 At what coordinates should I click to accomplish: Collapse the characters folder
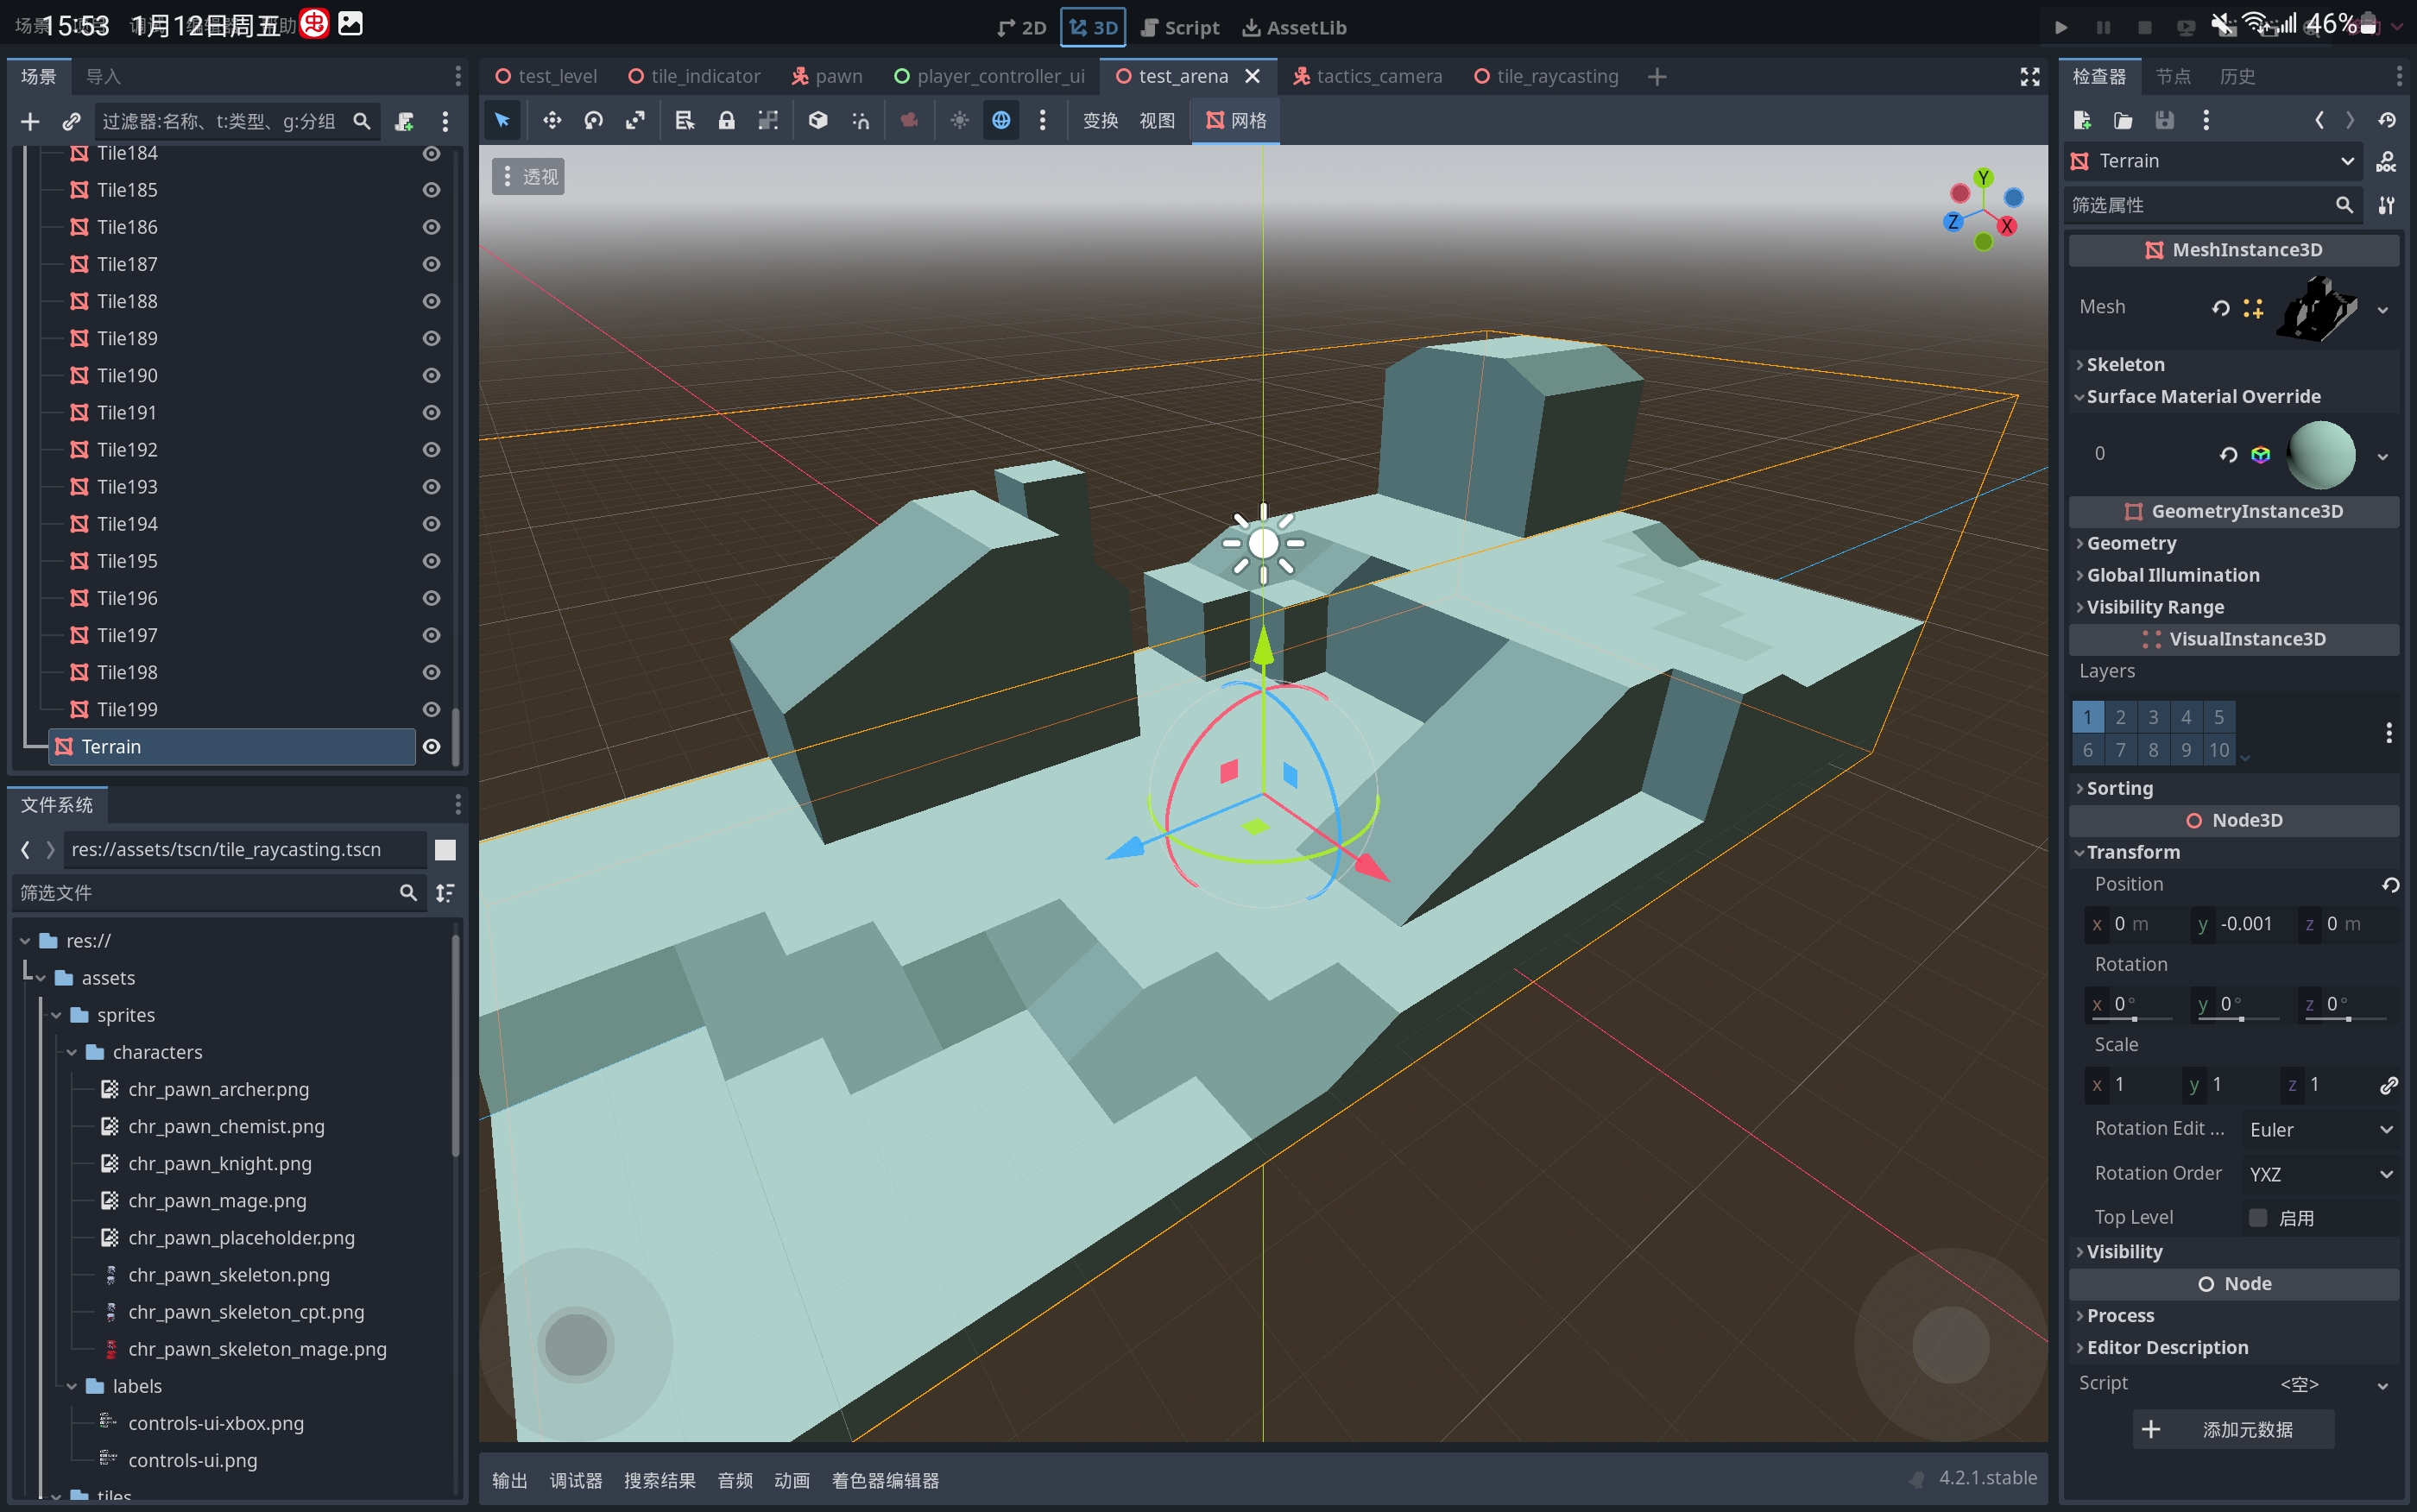72,1052
